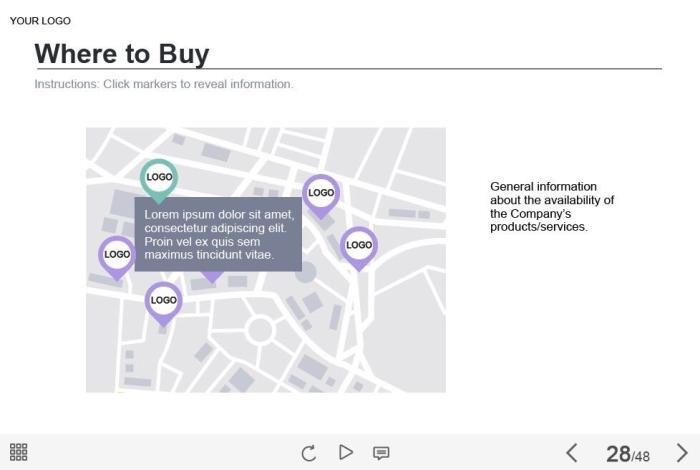Click the roundabout circle on the map
The height and width of the screenshot is (470, 700).
click(x=260, y=329)
